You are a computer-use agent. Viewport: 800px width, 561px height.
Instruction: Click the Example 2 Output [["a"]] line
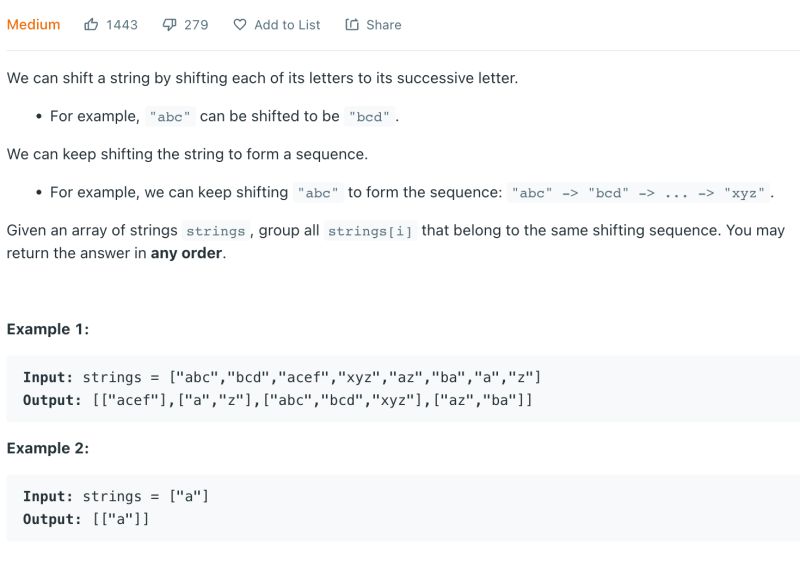(x=86, y=519)
